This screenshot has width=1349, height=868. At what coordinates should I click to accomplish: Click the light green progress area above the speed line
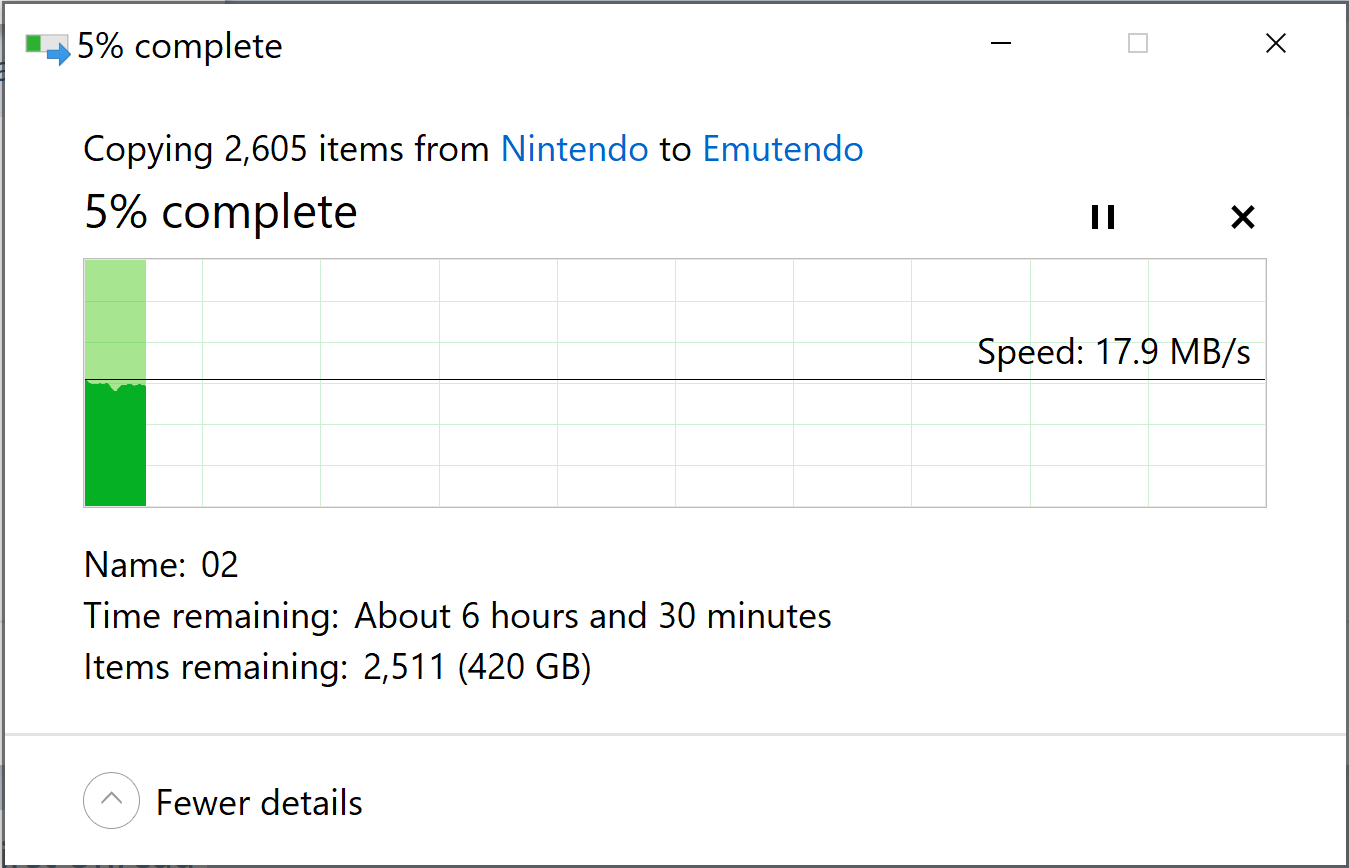(116, 319)
